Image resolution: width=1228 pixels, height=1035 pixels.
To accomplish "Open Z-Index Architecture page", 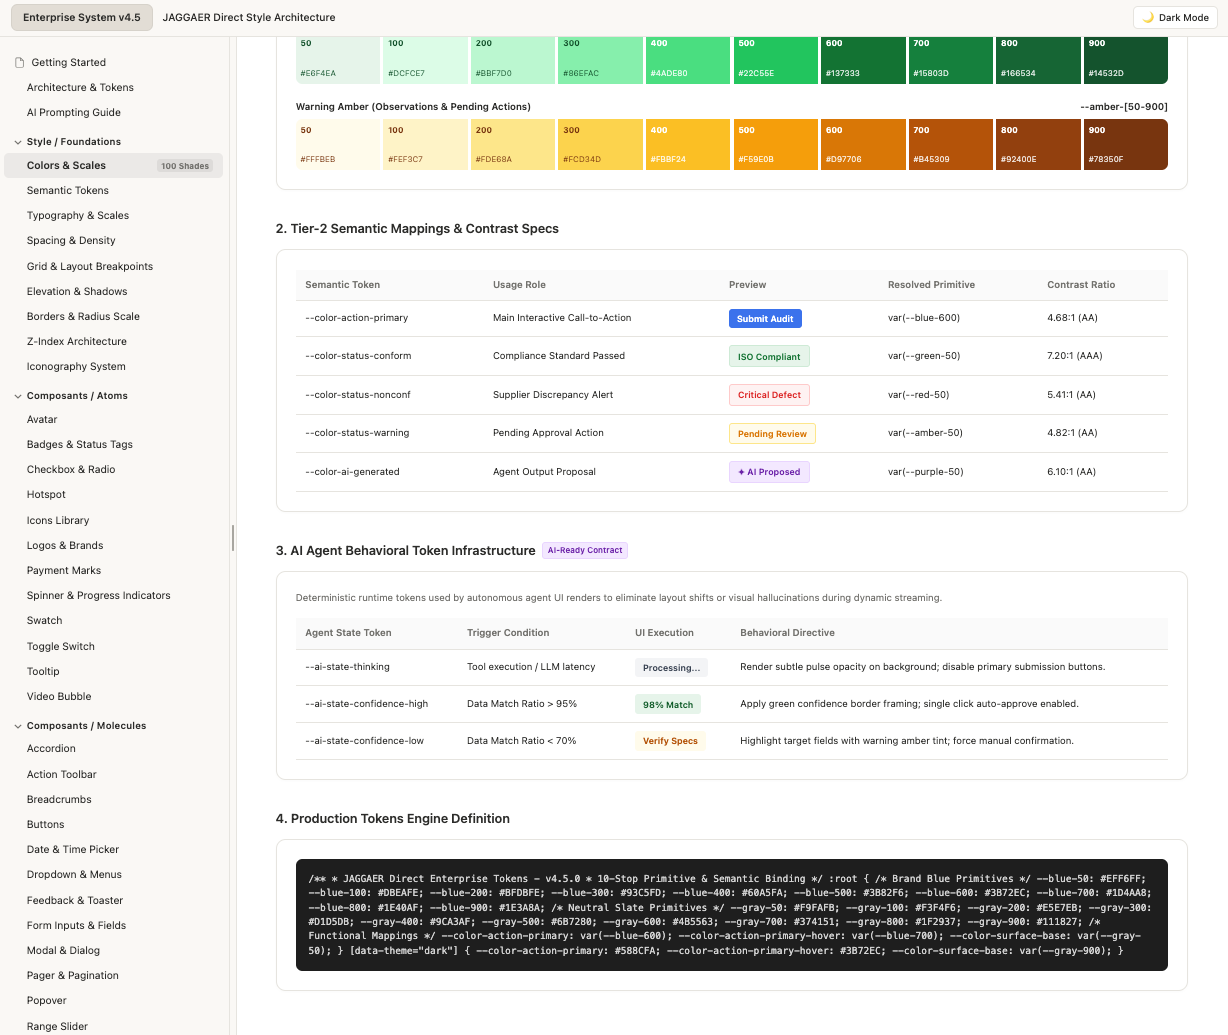I will [77, 341].
